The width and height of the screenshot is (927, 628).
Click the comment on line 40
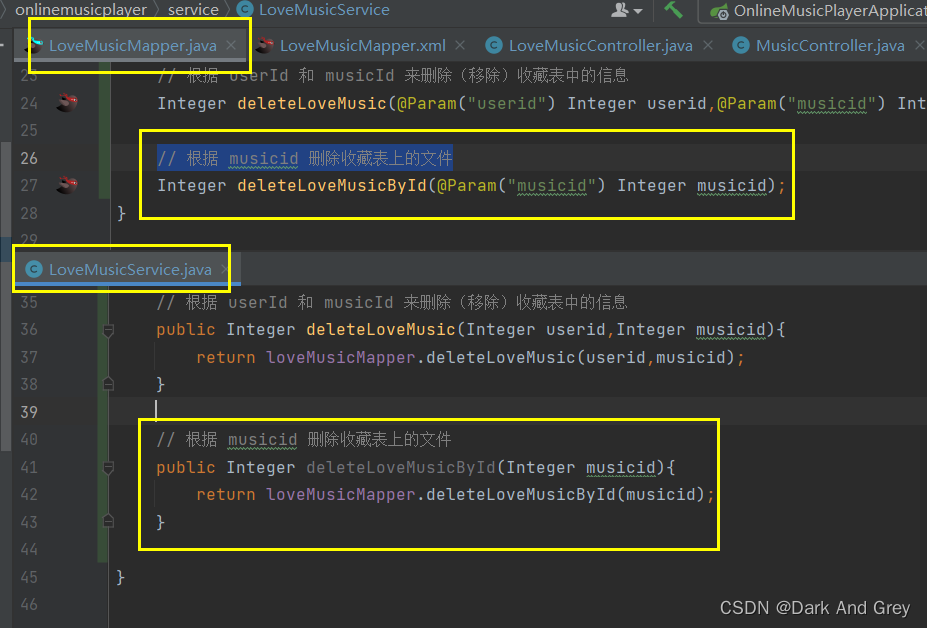click(x=304, y=439)
